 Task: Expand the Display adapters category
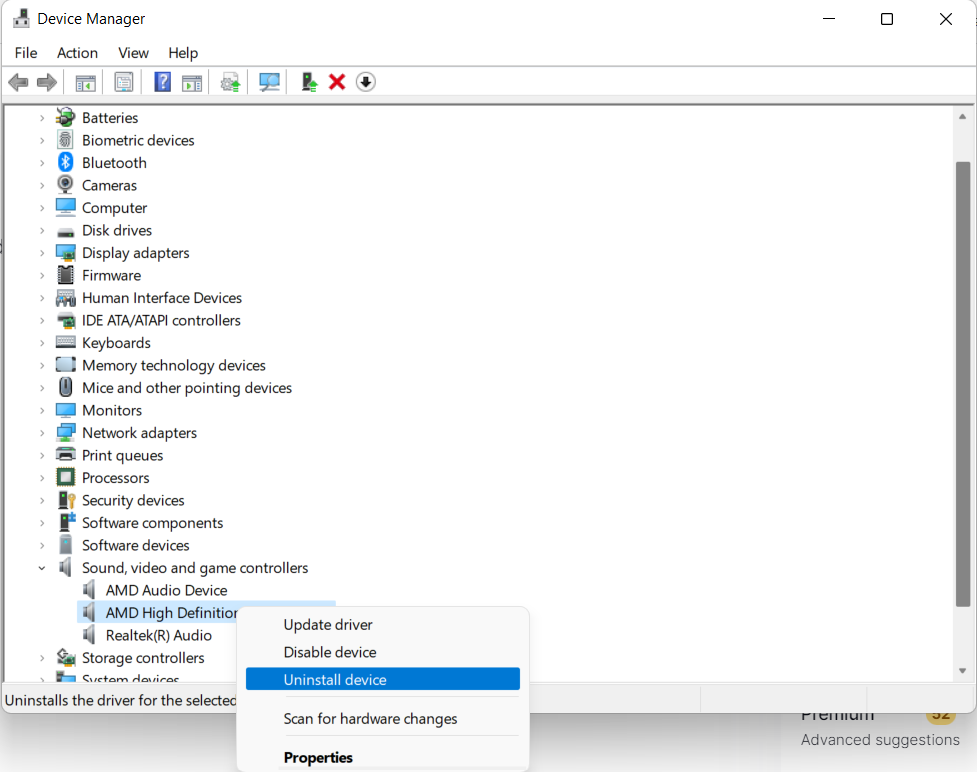pyautogui.click(x=42, y=253)
